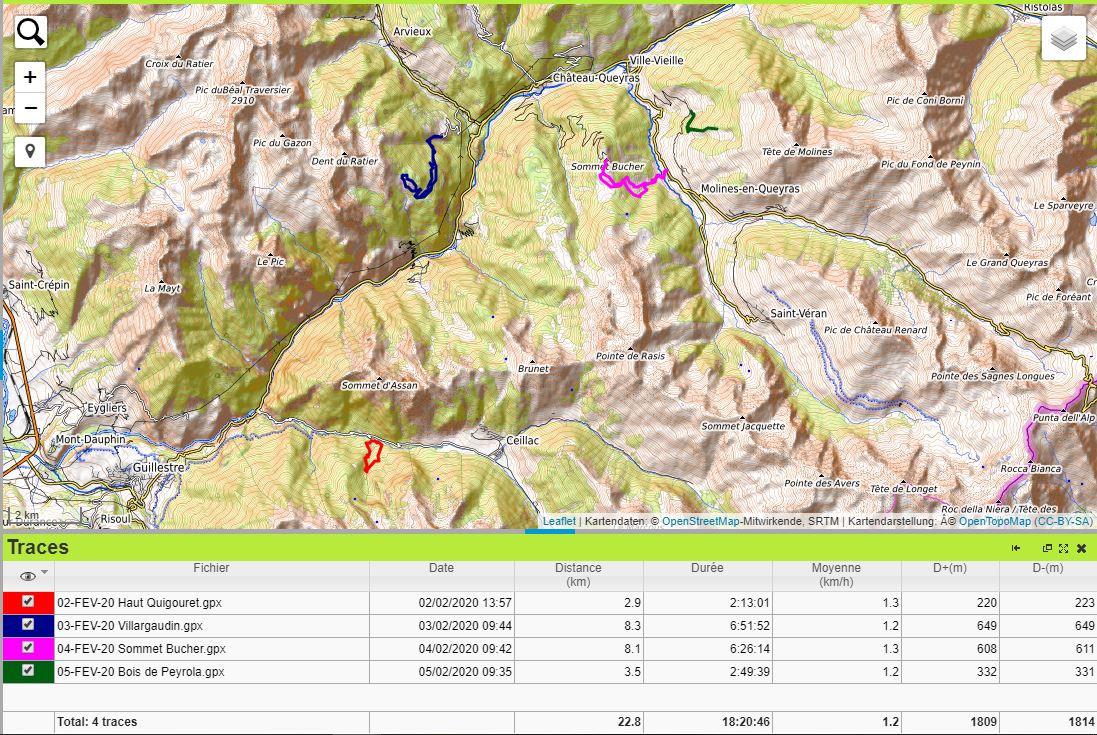Click the location marker button
Screen dimensions: 1097x735
[x=31, y=152]
